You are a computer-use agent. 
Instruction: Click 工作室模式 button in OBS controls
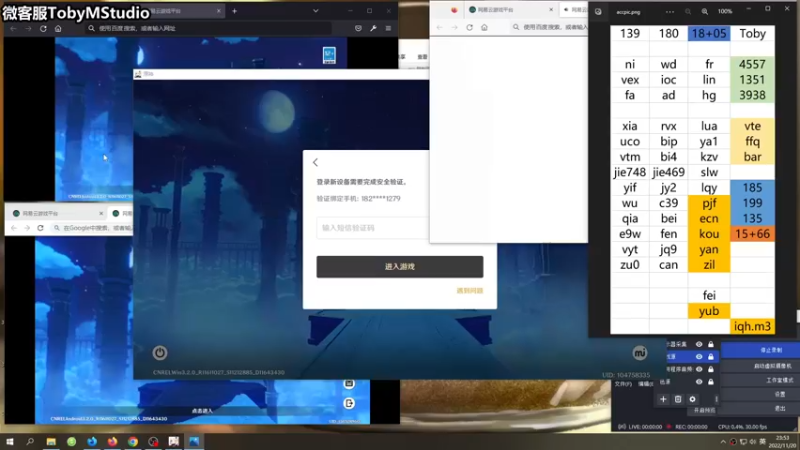[x=760, y=380]
